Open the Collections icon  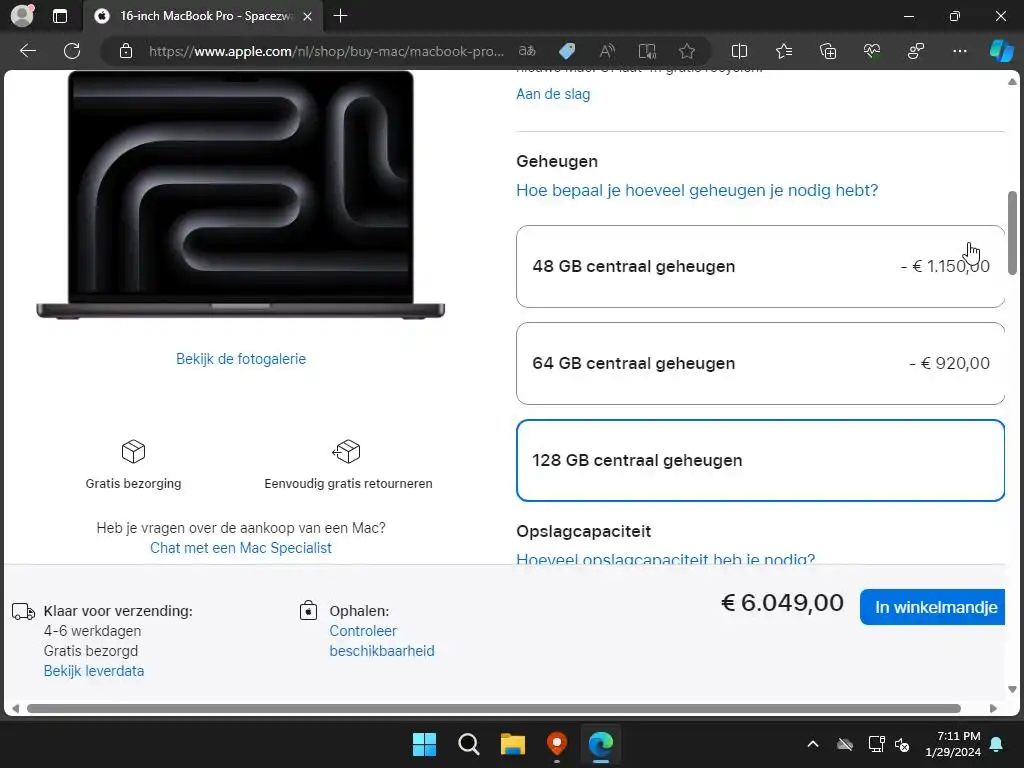[827, 51]
